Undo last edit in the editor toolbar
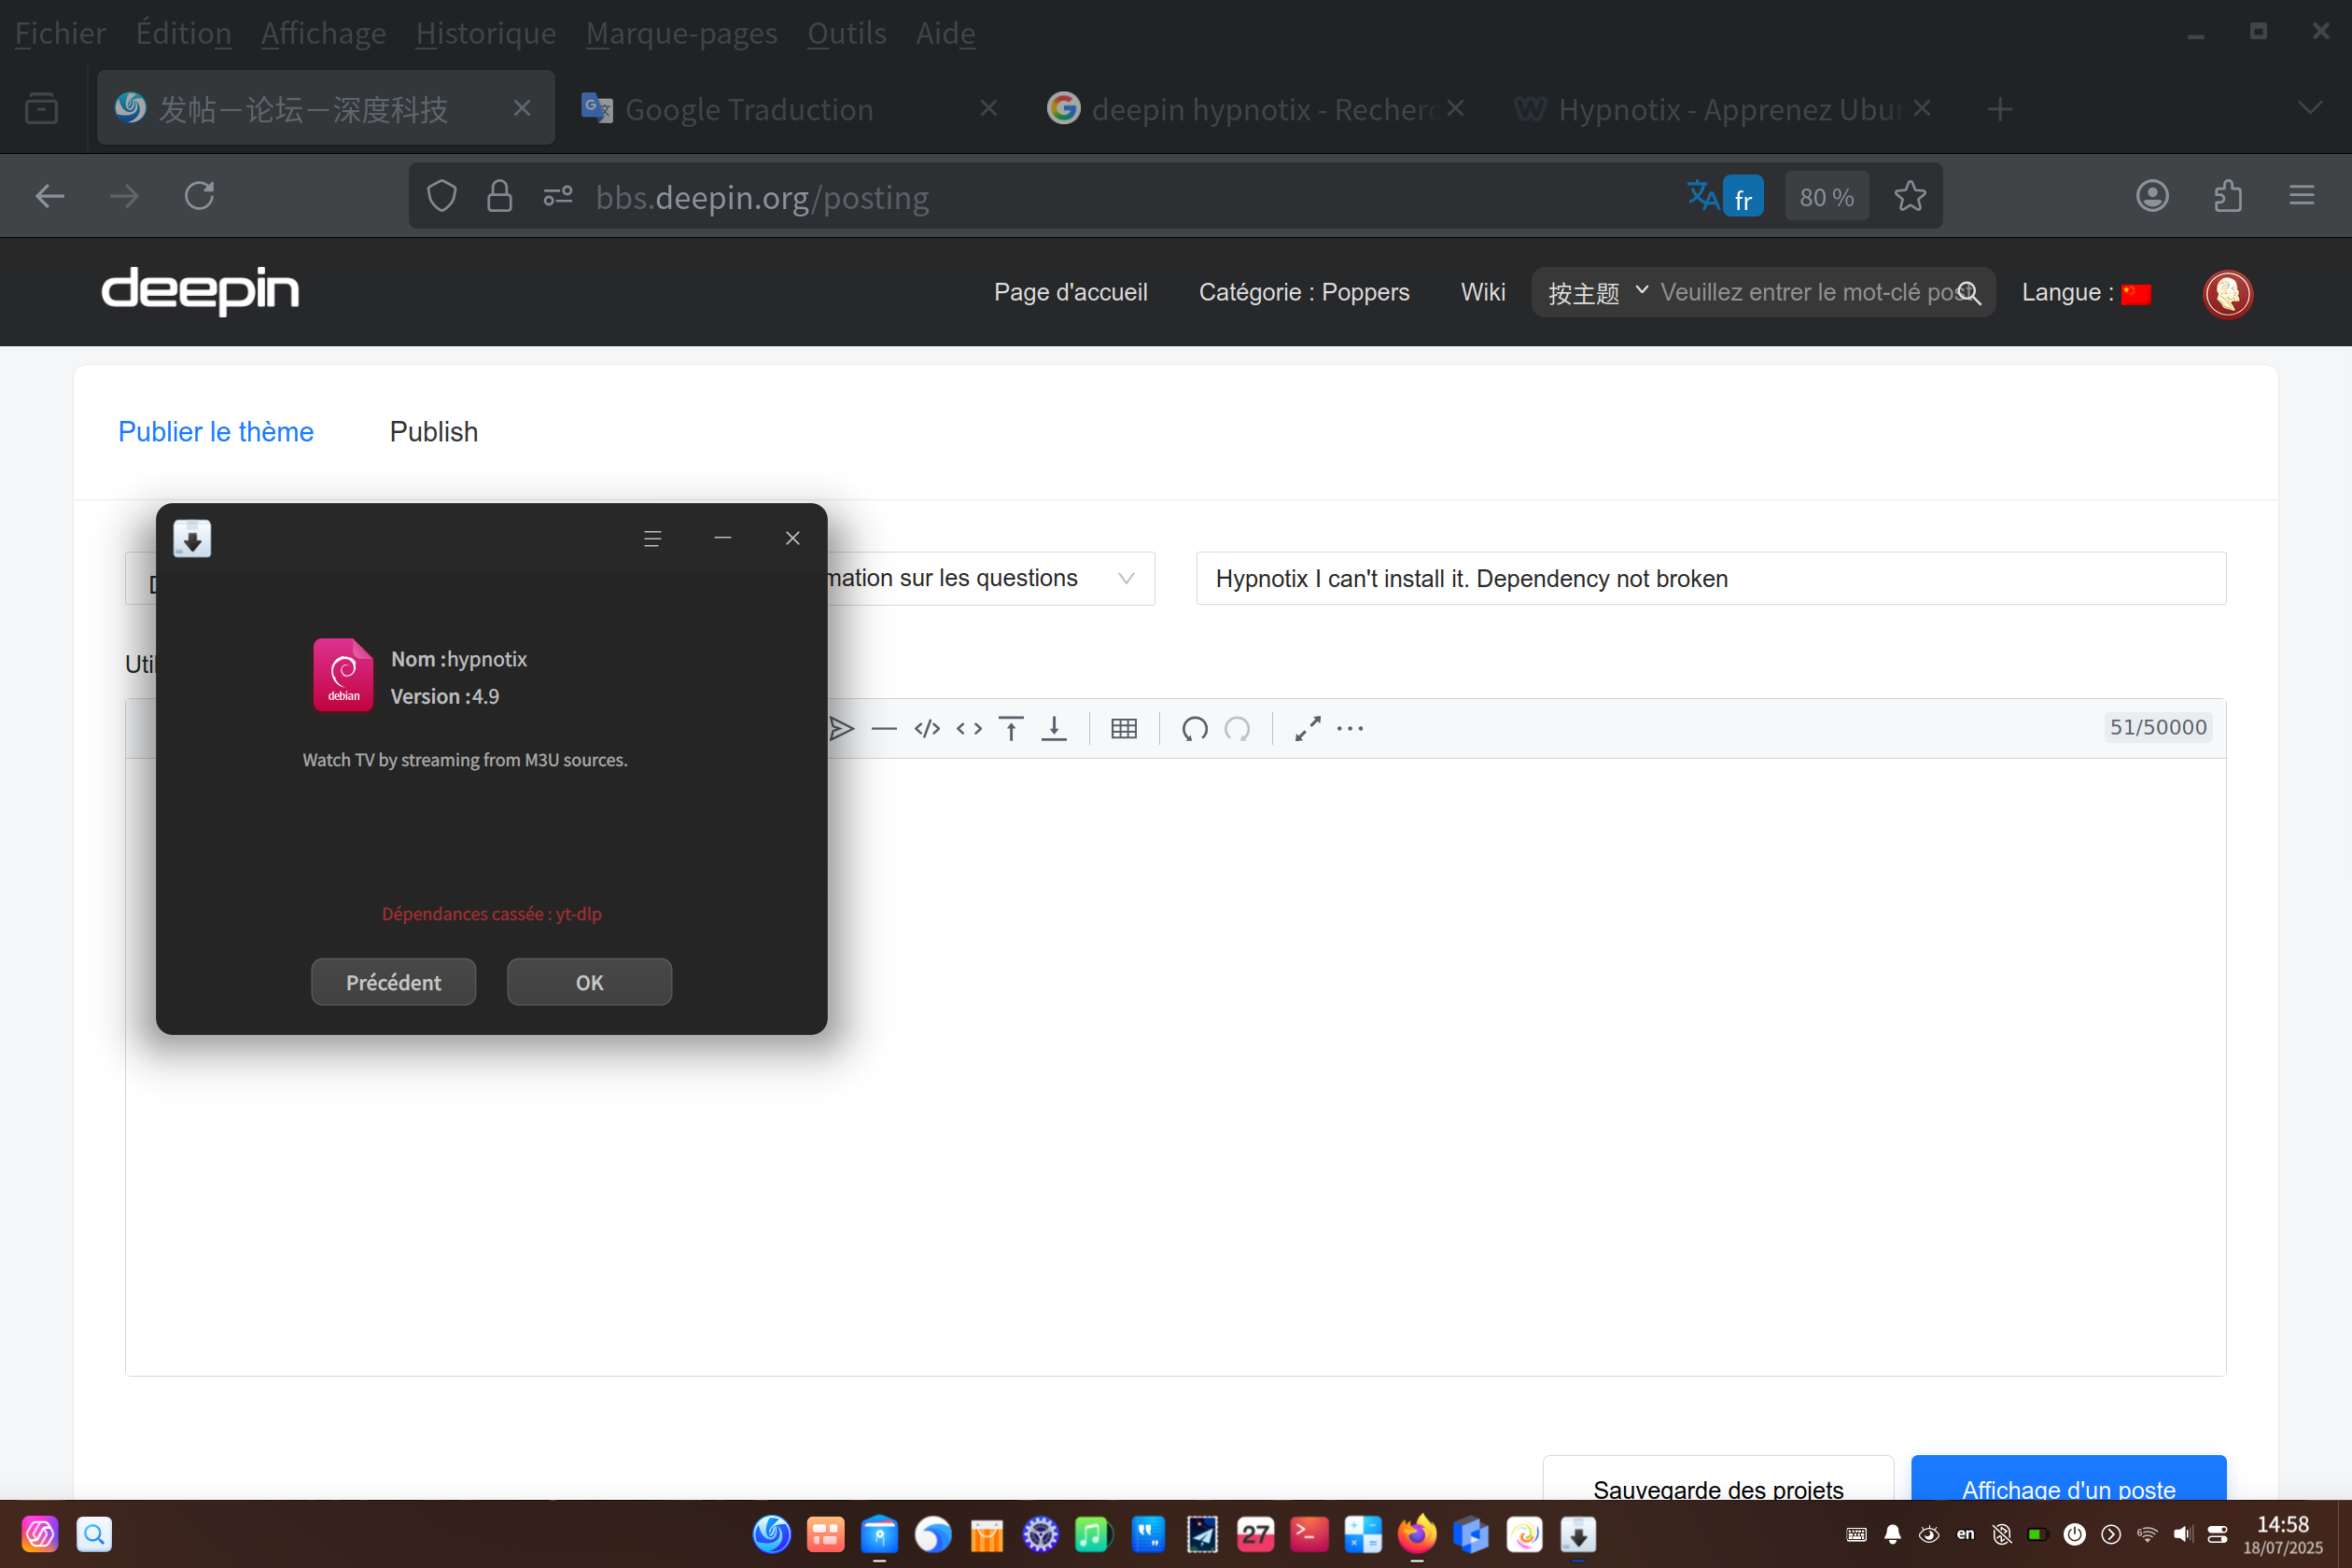Image resolution: width=2352 pixels, height=1568 pixels. pyautogui.click(x=1194, y=729)
